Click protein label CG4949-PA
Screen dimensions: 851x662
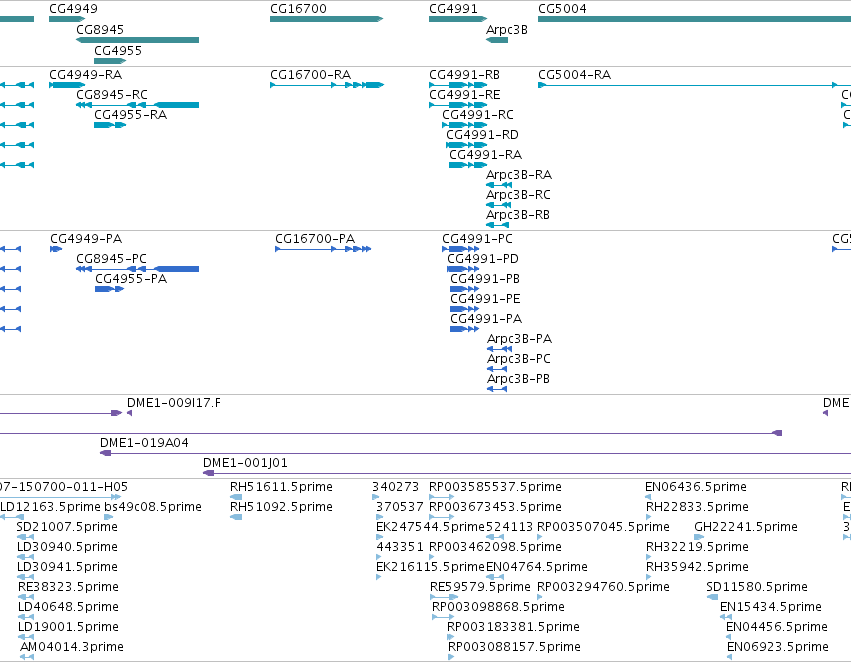[86, 239]
